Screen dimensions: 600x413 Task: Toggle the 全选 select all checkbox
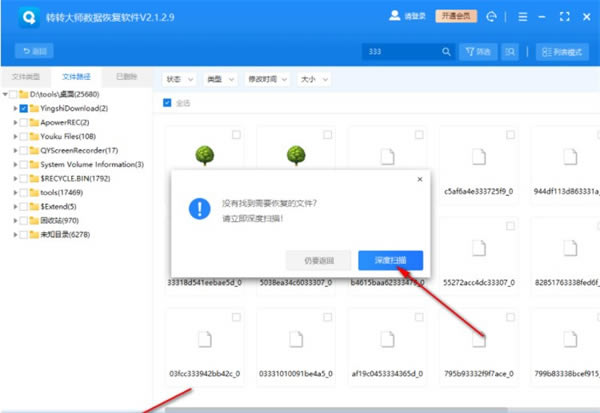[x=167, y=102]
